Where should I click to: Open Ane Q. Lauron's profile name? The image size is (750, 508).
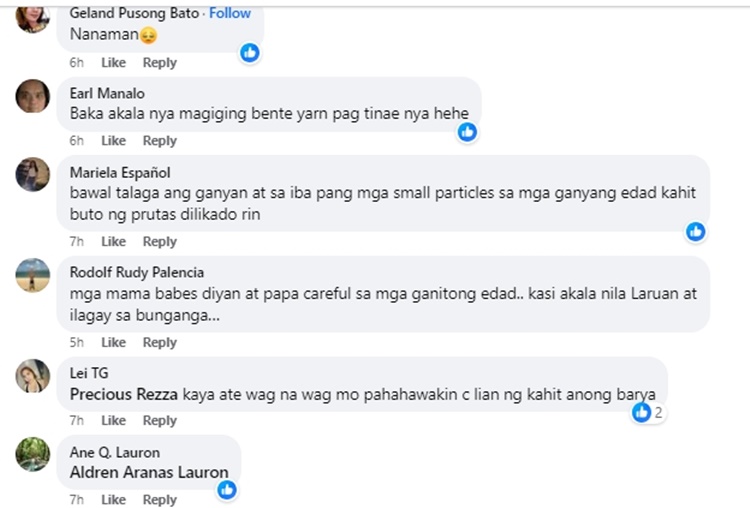tap(114, 452)
